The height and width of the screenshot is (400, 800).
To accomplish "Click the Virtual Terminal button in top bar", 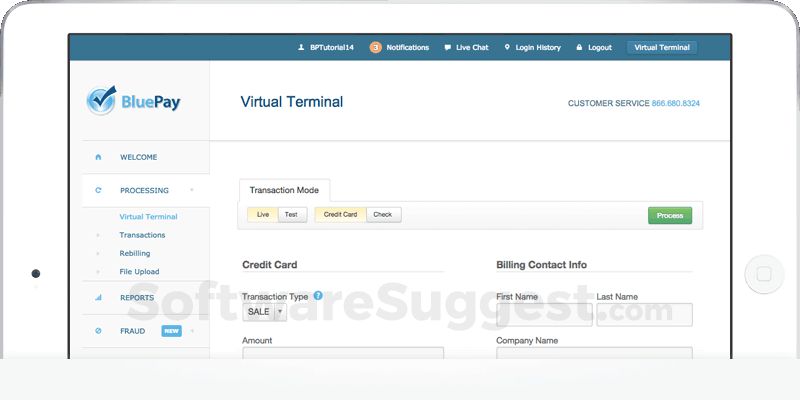I will coord(662,47).
